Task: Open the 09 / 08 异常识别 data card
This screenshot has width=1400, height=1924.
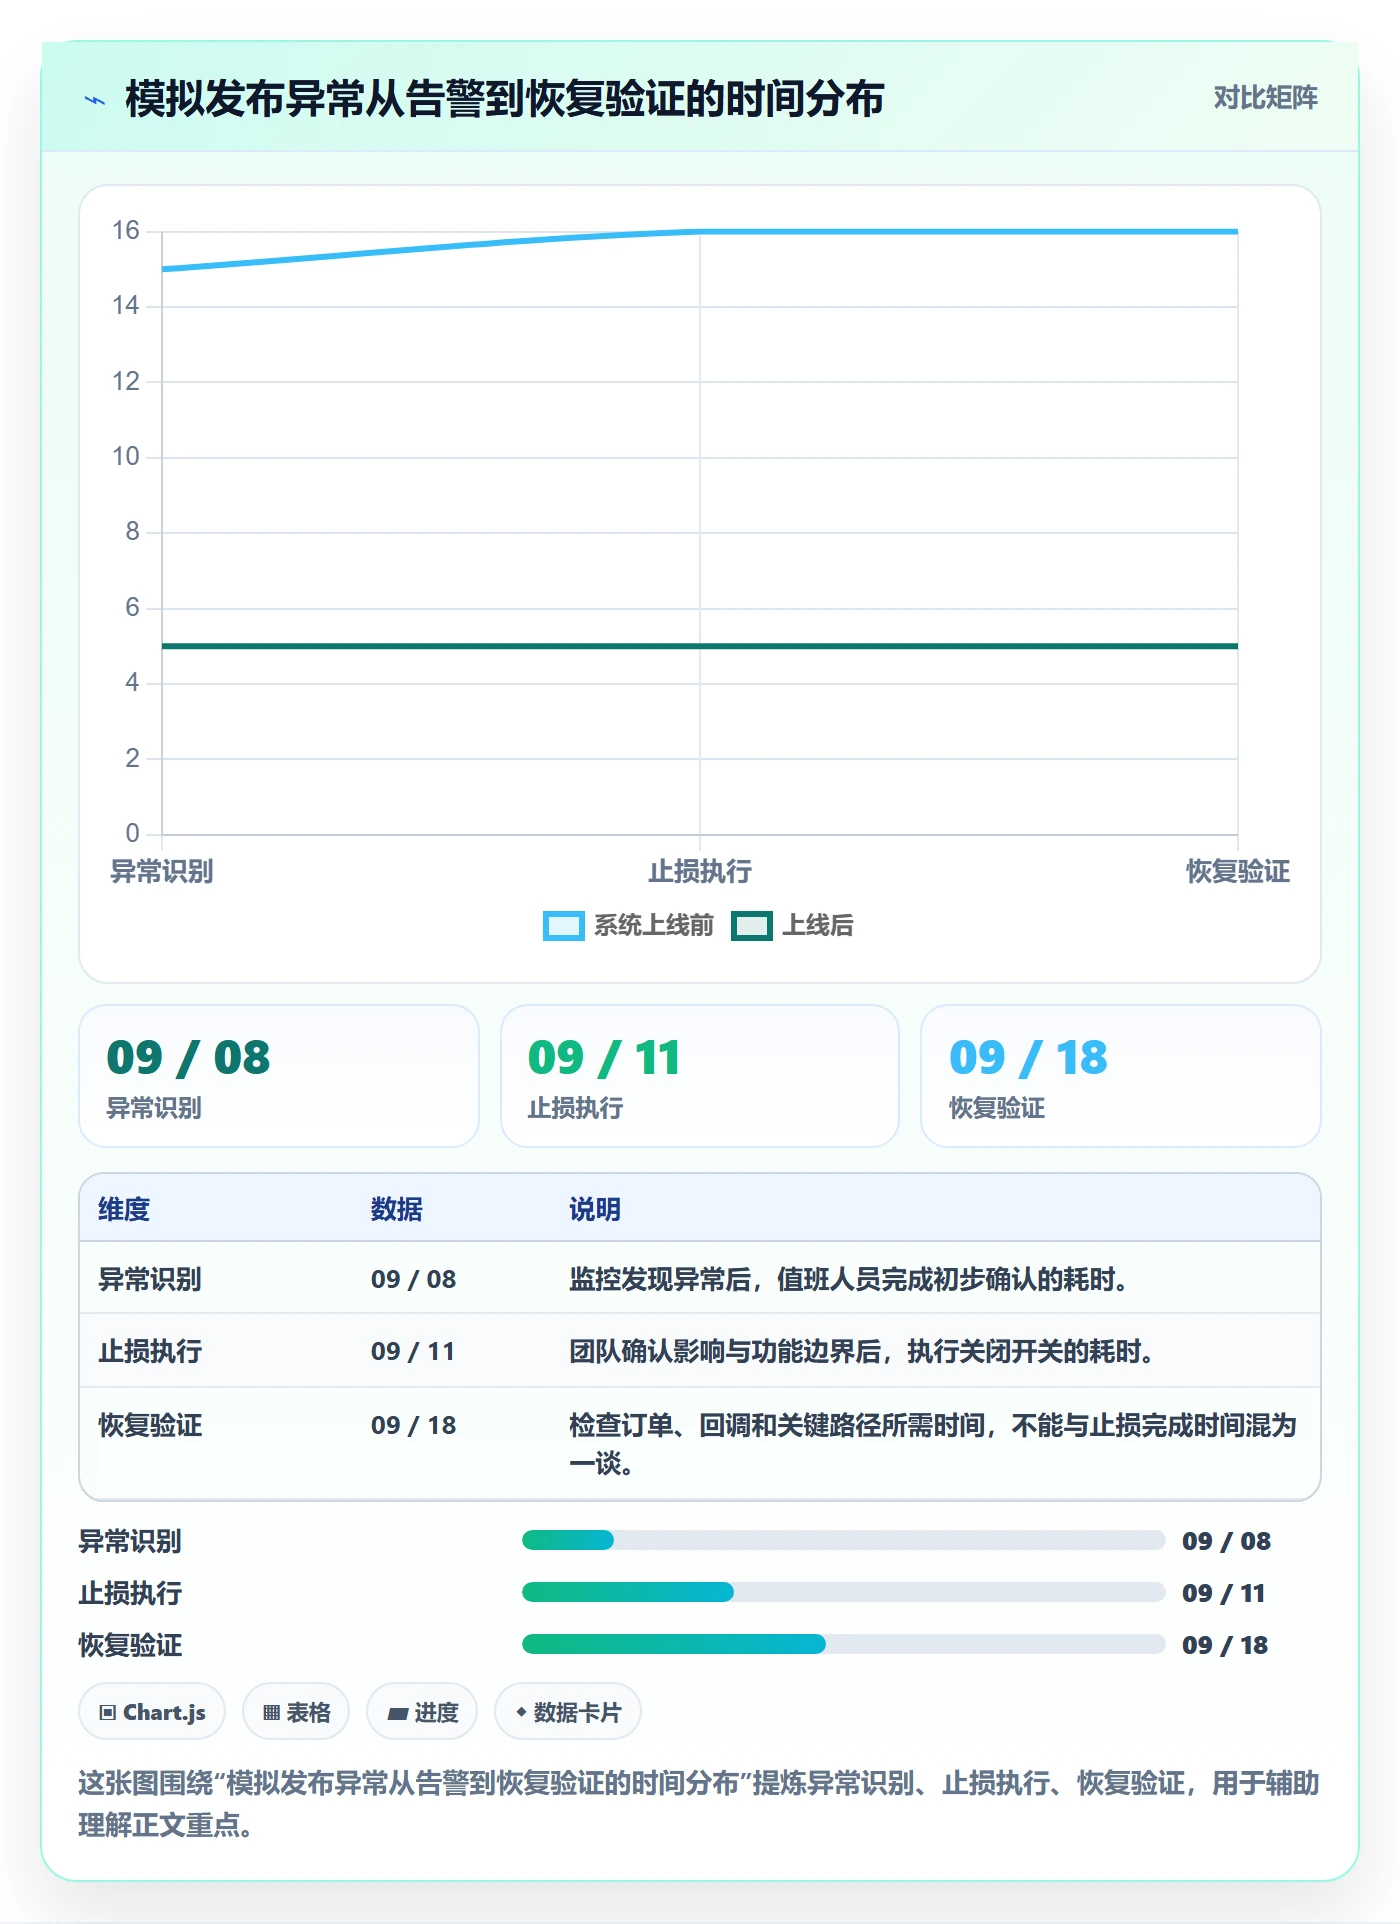Action: (279, 1076)
